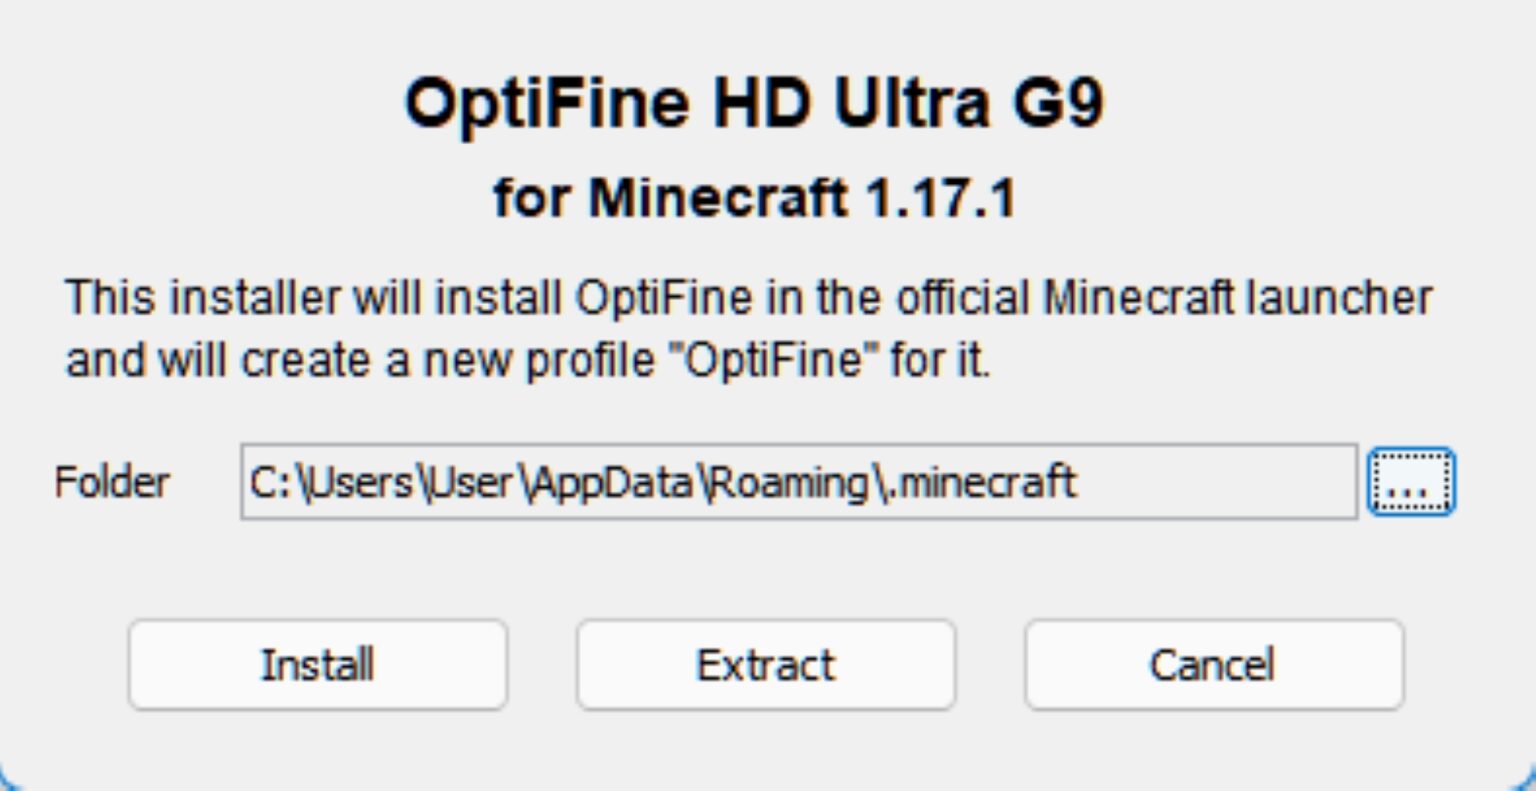Focus the Folder path text field
This screenshot has height=791, width=1536.
tap(797, 482)
